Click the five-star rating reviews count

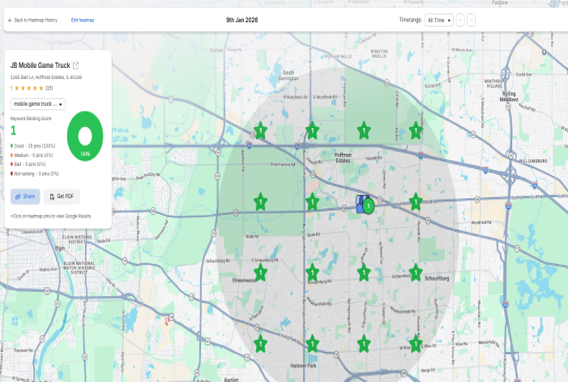(49, 88)
